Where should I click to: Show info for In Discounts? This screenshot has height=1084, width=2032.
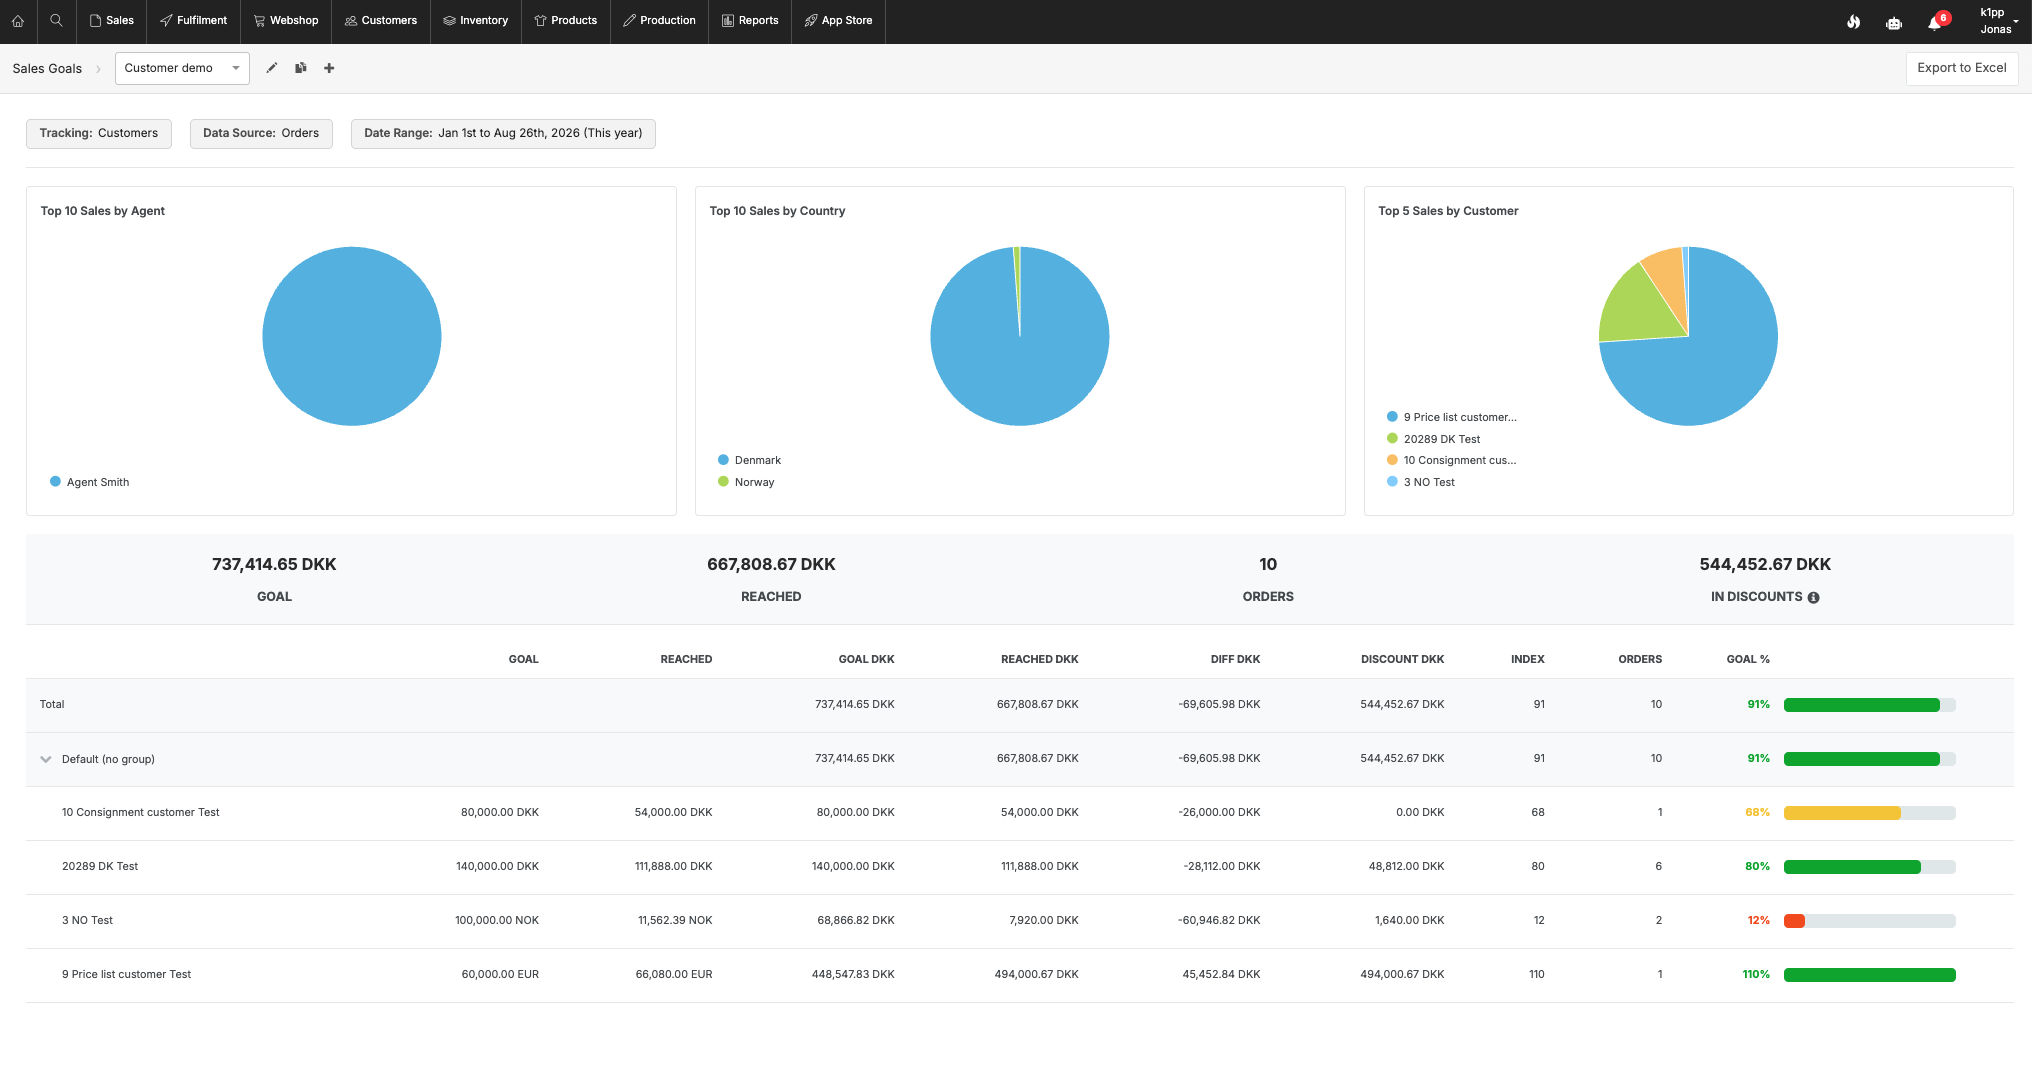pos(1813,597)
